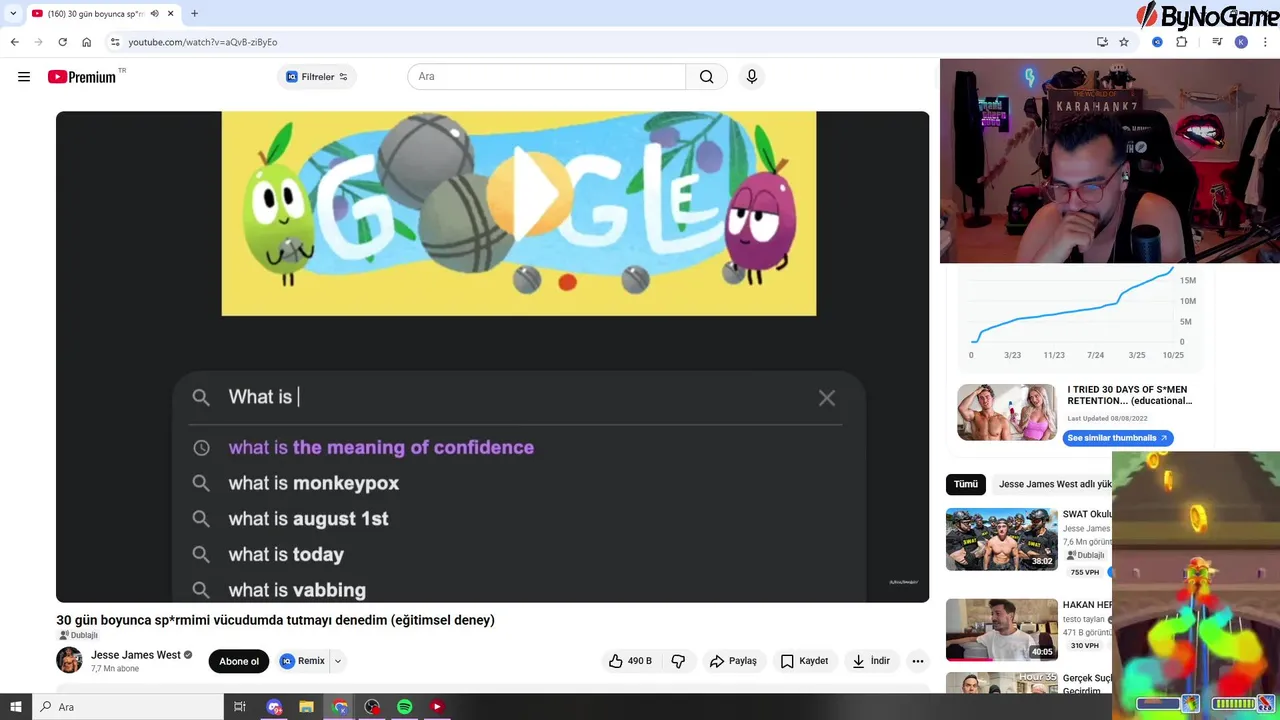Open a new browser tab with plus

pos(194,13)
